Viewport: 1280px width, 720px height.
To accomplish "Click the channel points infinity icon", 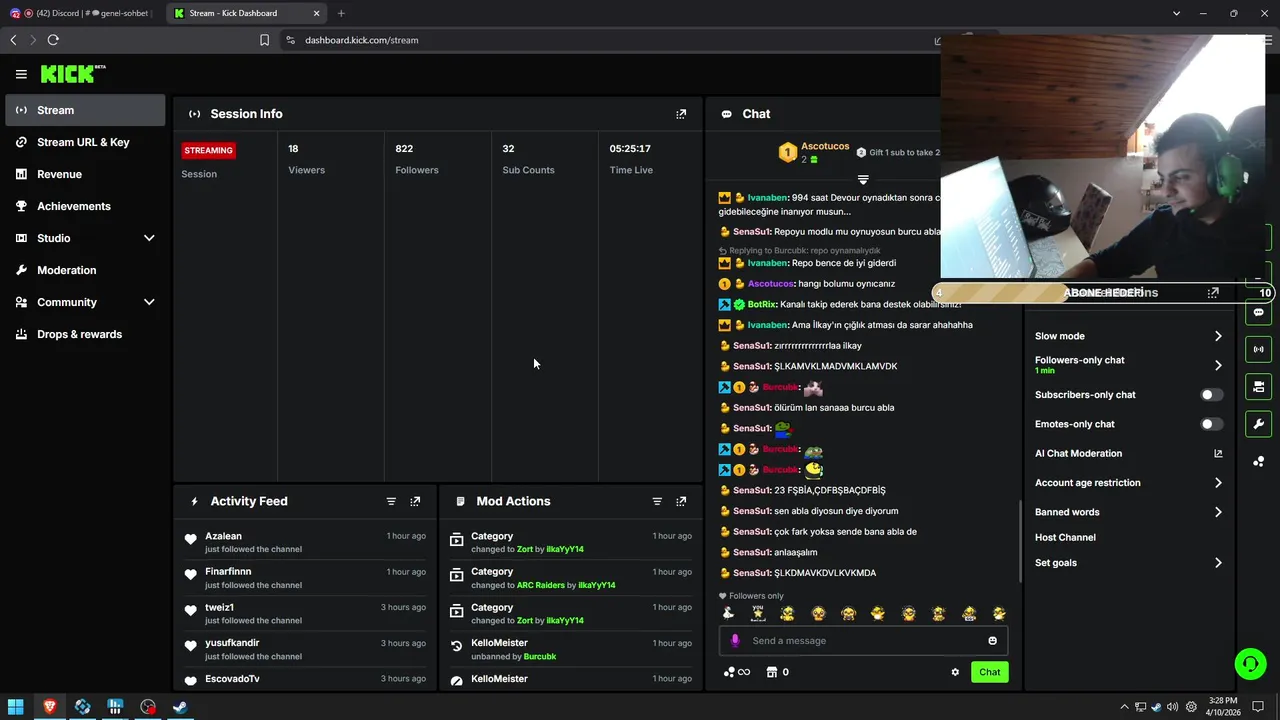I will pyautogui.click(x=737, y=672).
